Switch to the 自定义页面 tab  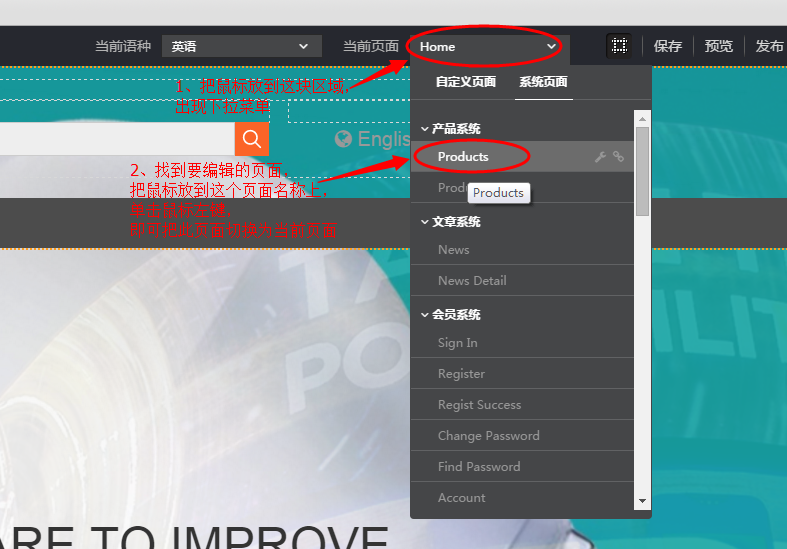click(x=466, y=82)
